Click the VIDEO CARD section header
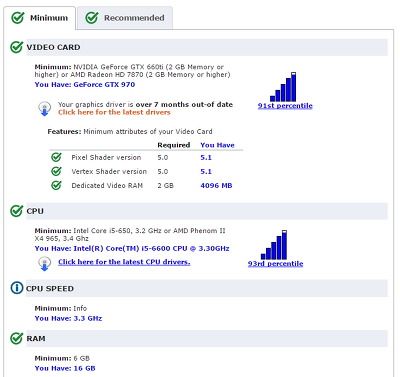 207,47
